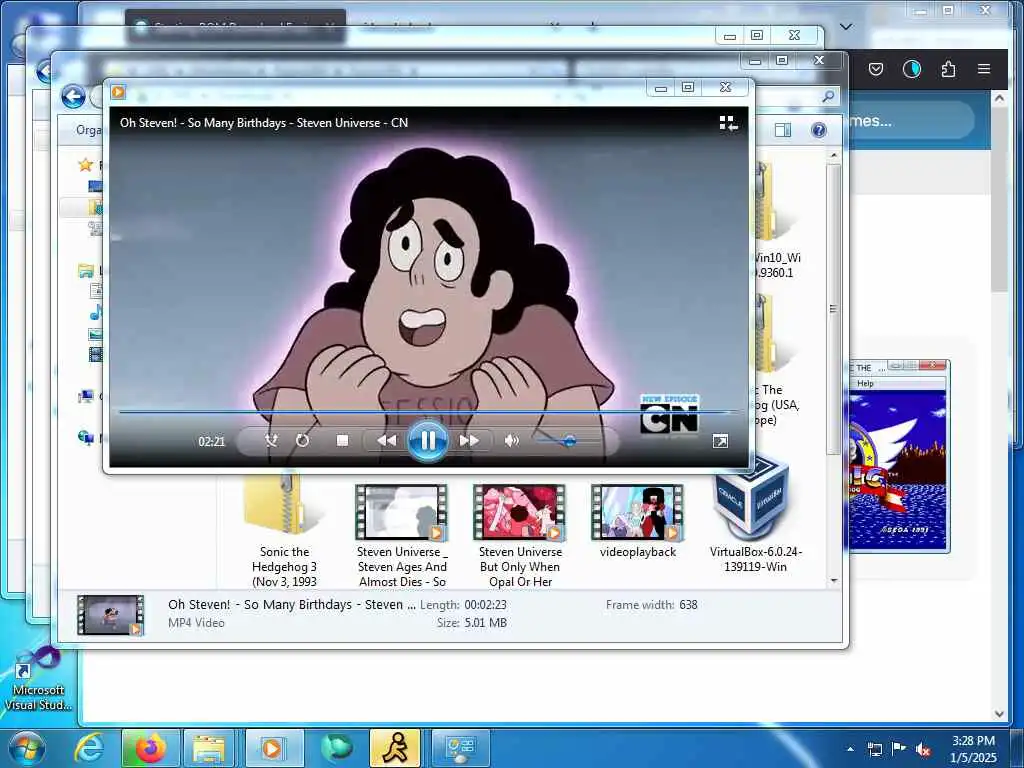Viewport: 1024px width, 768px height.
Task: Stop playback in Media Player
Action: (x=342, y=441)
